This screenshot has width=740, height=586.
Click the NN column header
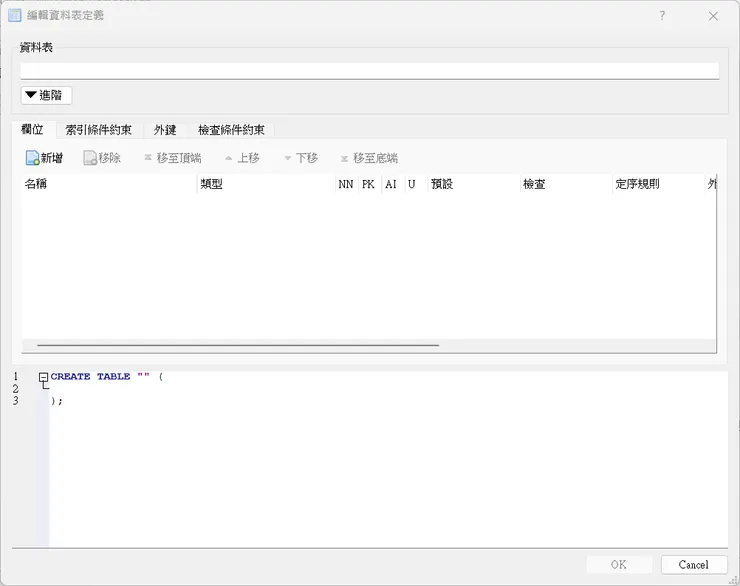[346, 184]
